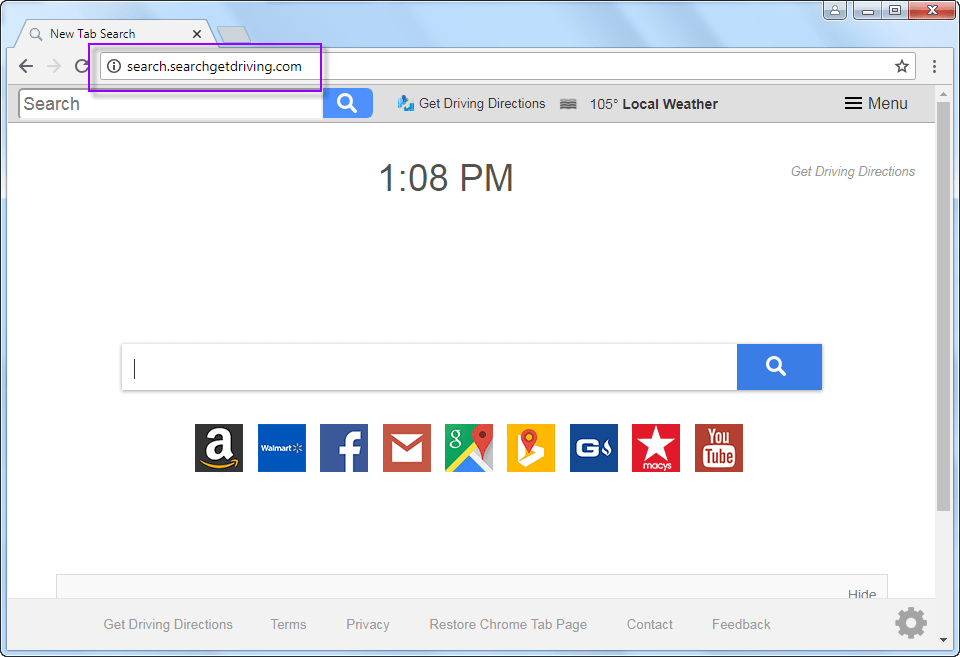Open the GasBuddy shortcut tile

click(x=594, y=448)
